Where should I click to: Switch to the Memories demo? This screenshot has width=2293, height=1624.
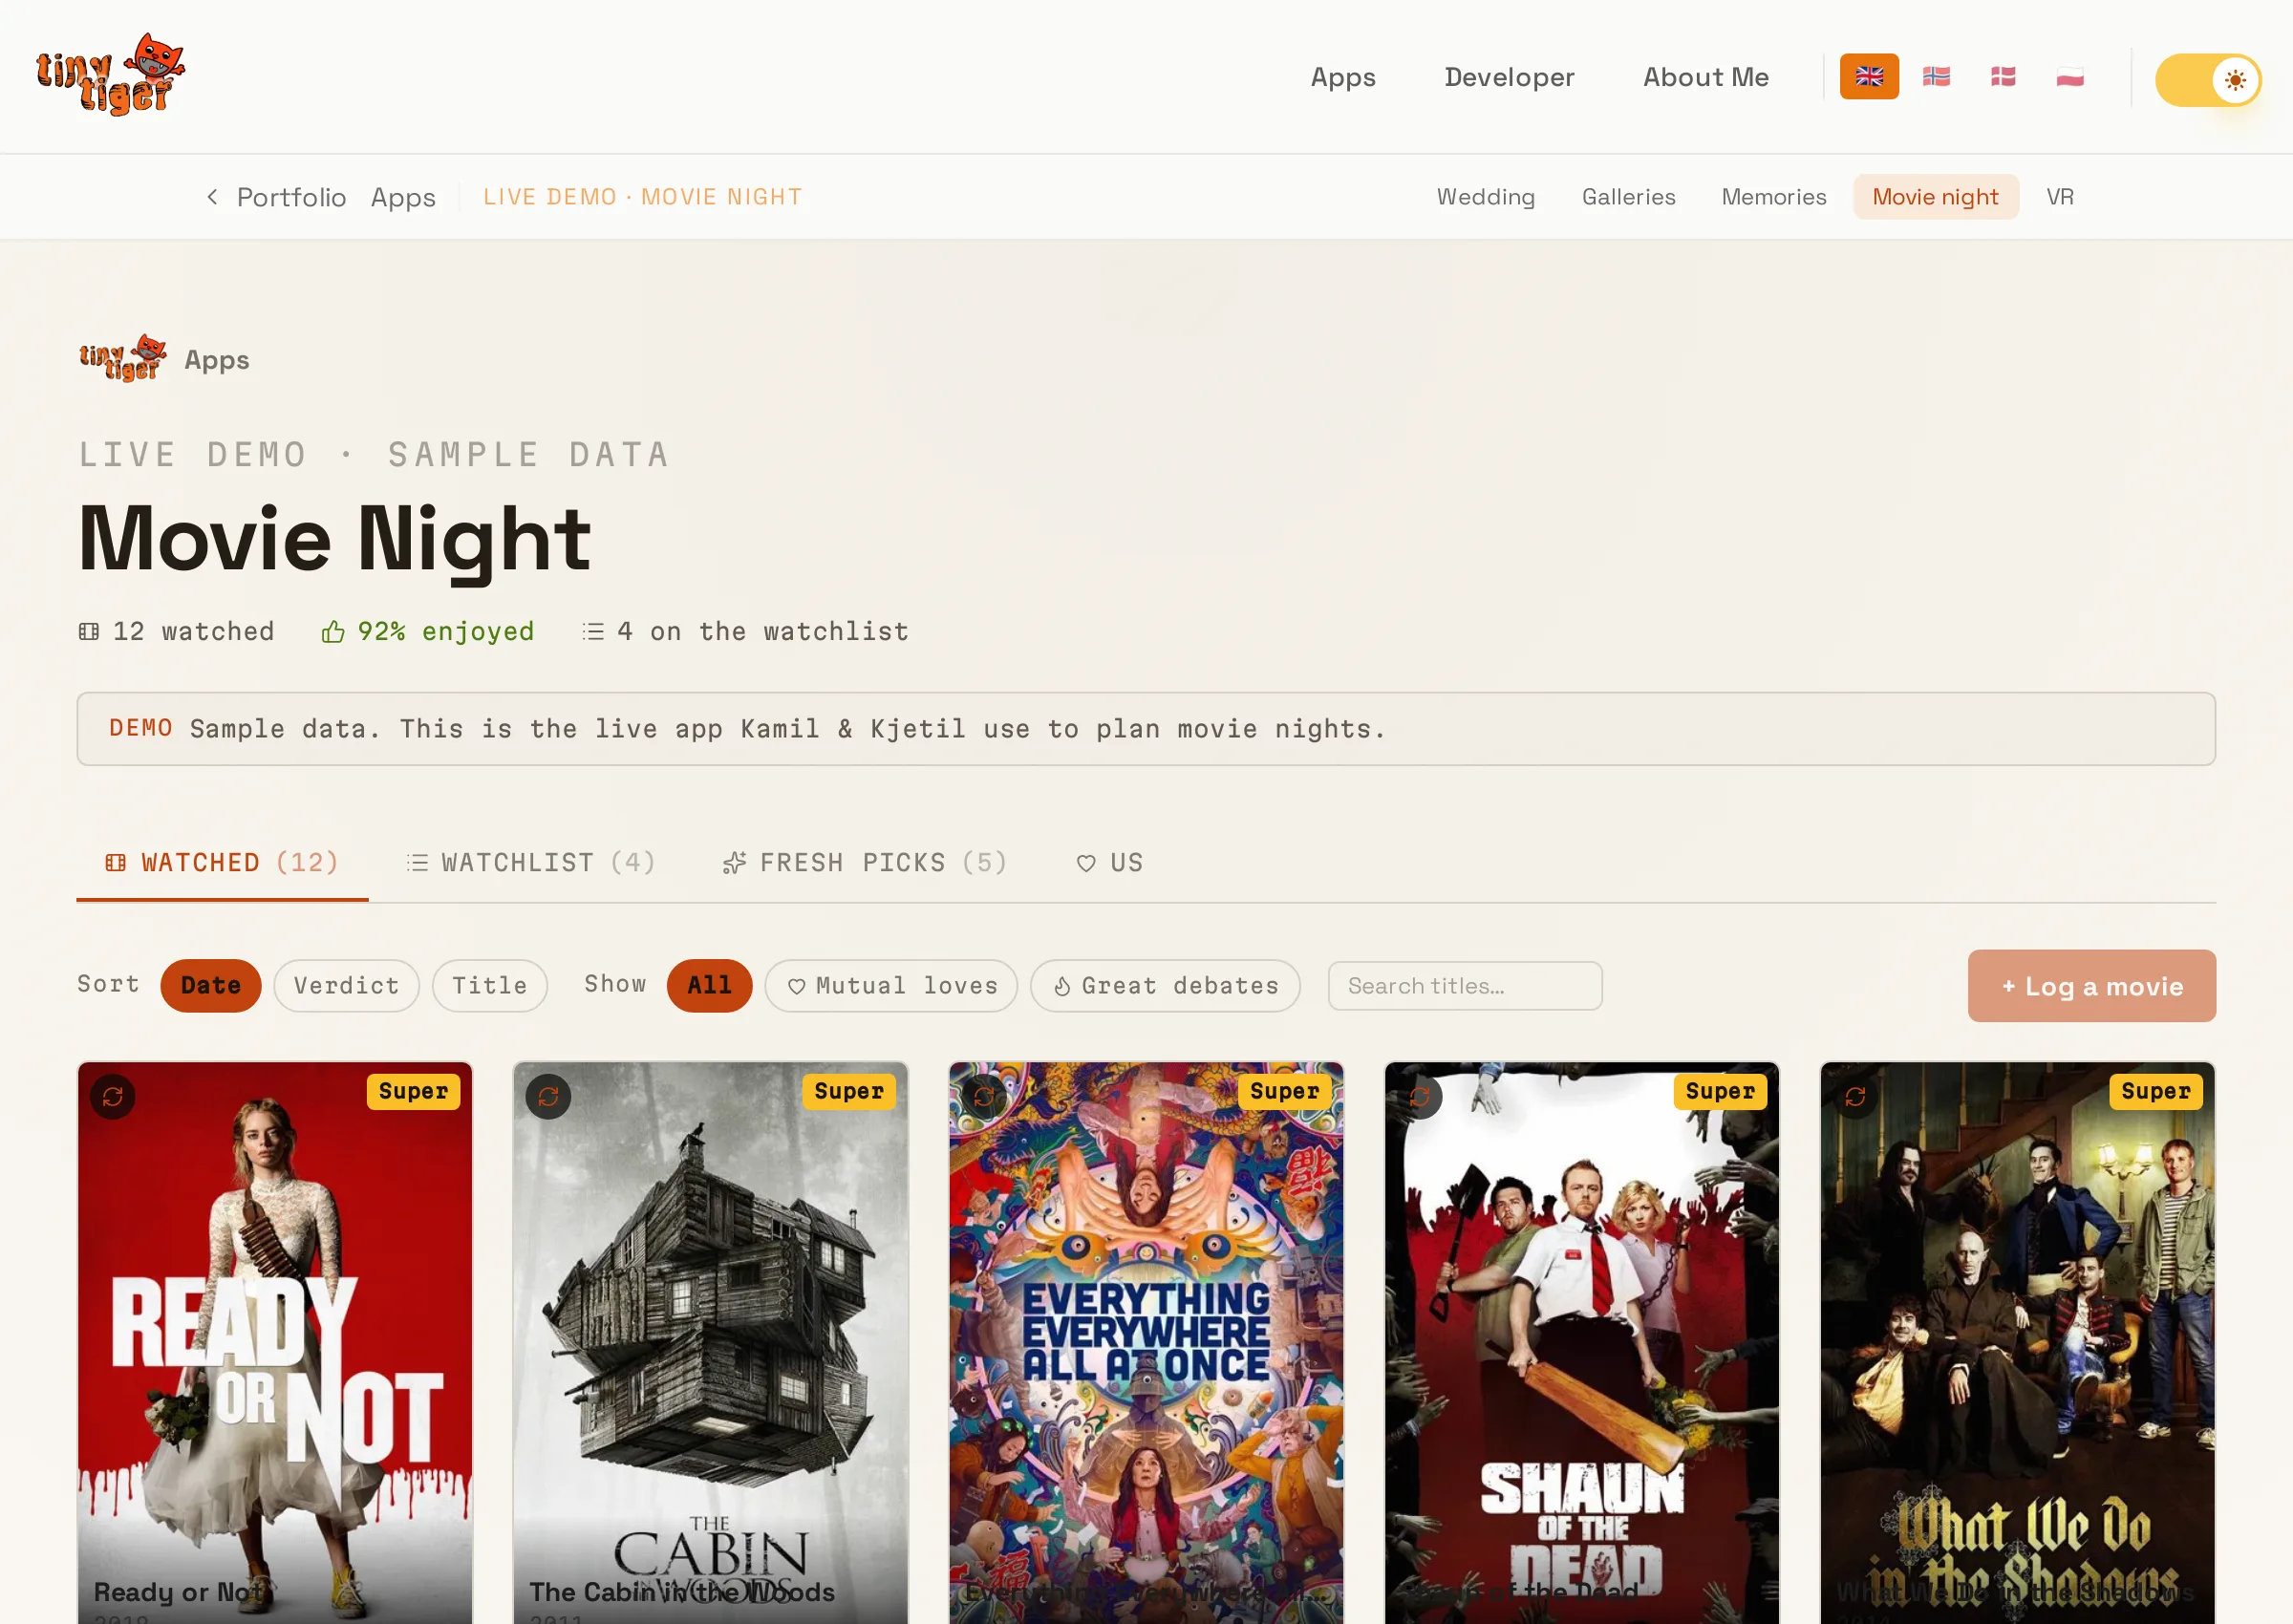pos(1773,197)
